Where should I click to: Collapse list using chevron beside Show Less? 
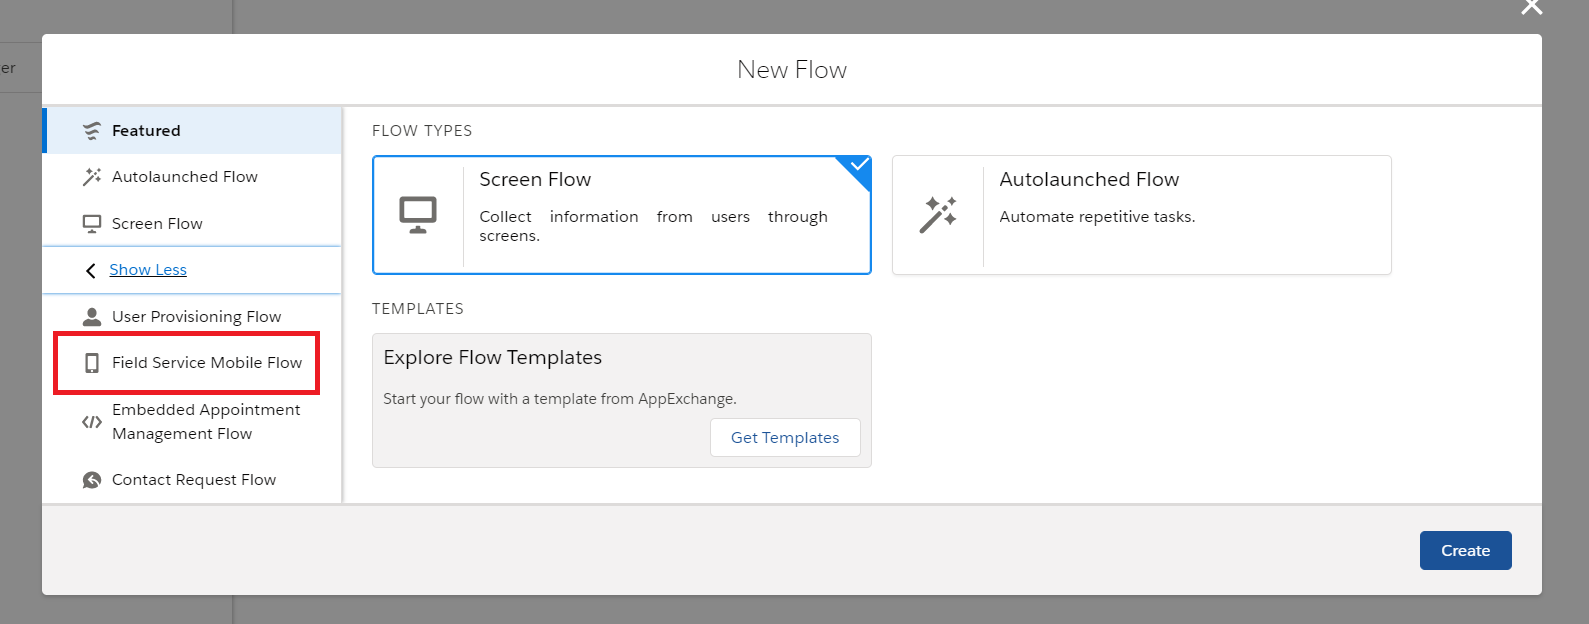click(x=91, y=271)
